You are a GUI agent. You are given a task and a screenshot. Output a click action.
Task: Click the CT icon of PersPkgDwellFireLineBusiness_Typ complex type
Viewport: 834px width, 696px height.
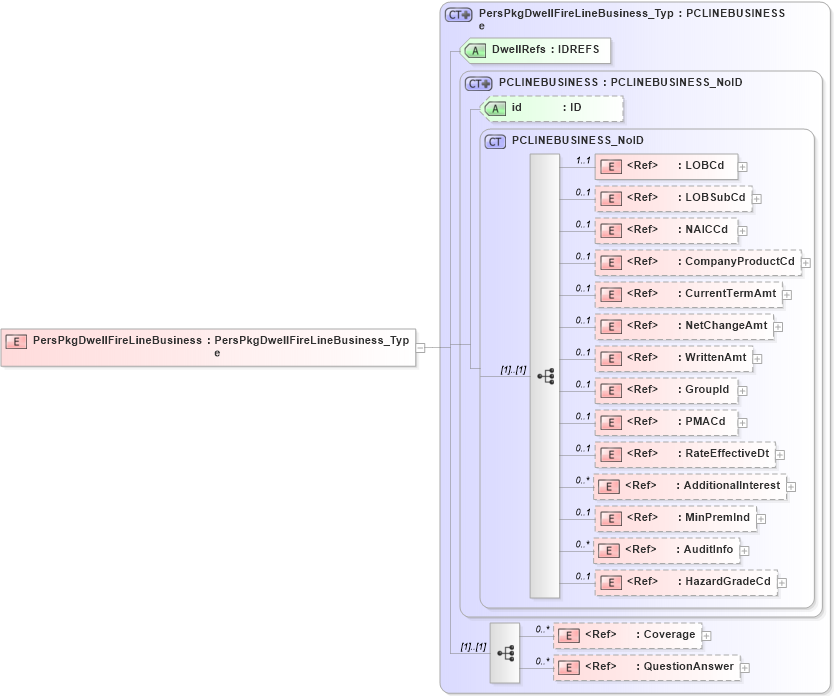(457, 14)
